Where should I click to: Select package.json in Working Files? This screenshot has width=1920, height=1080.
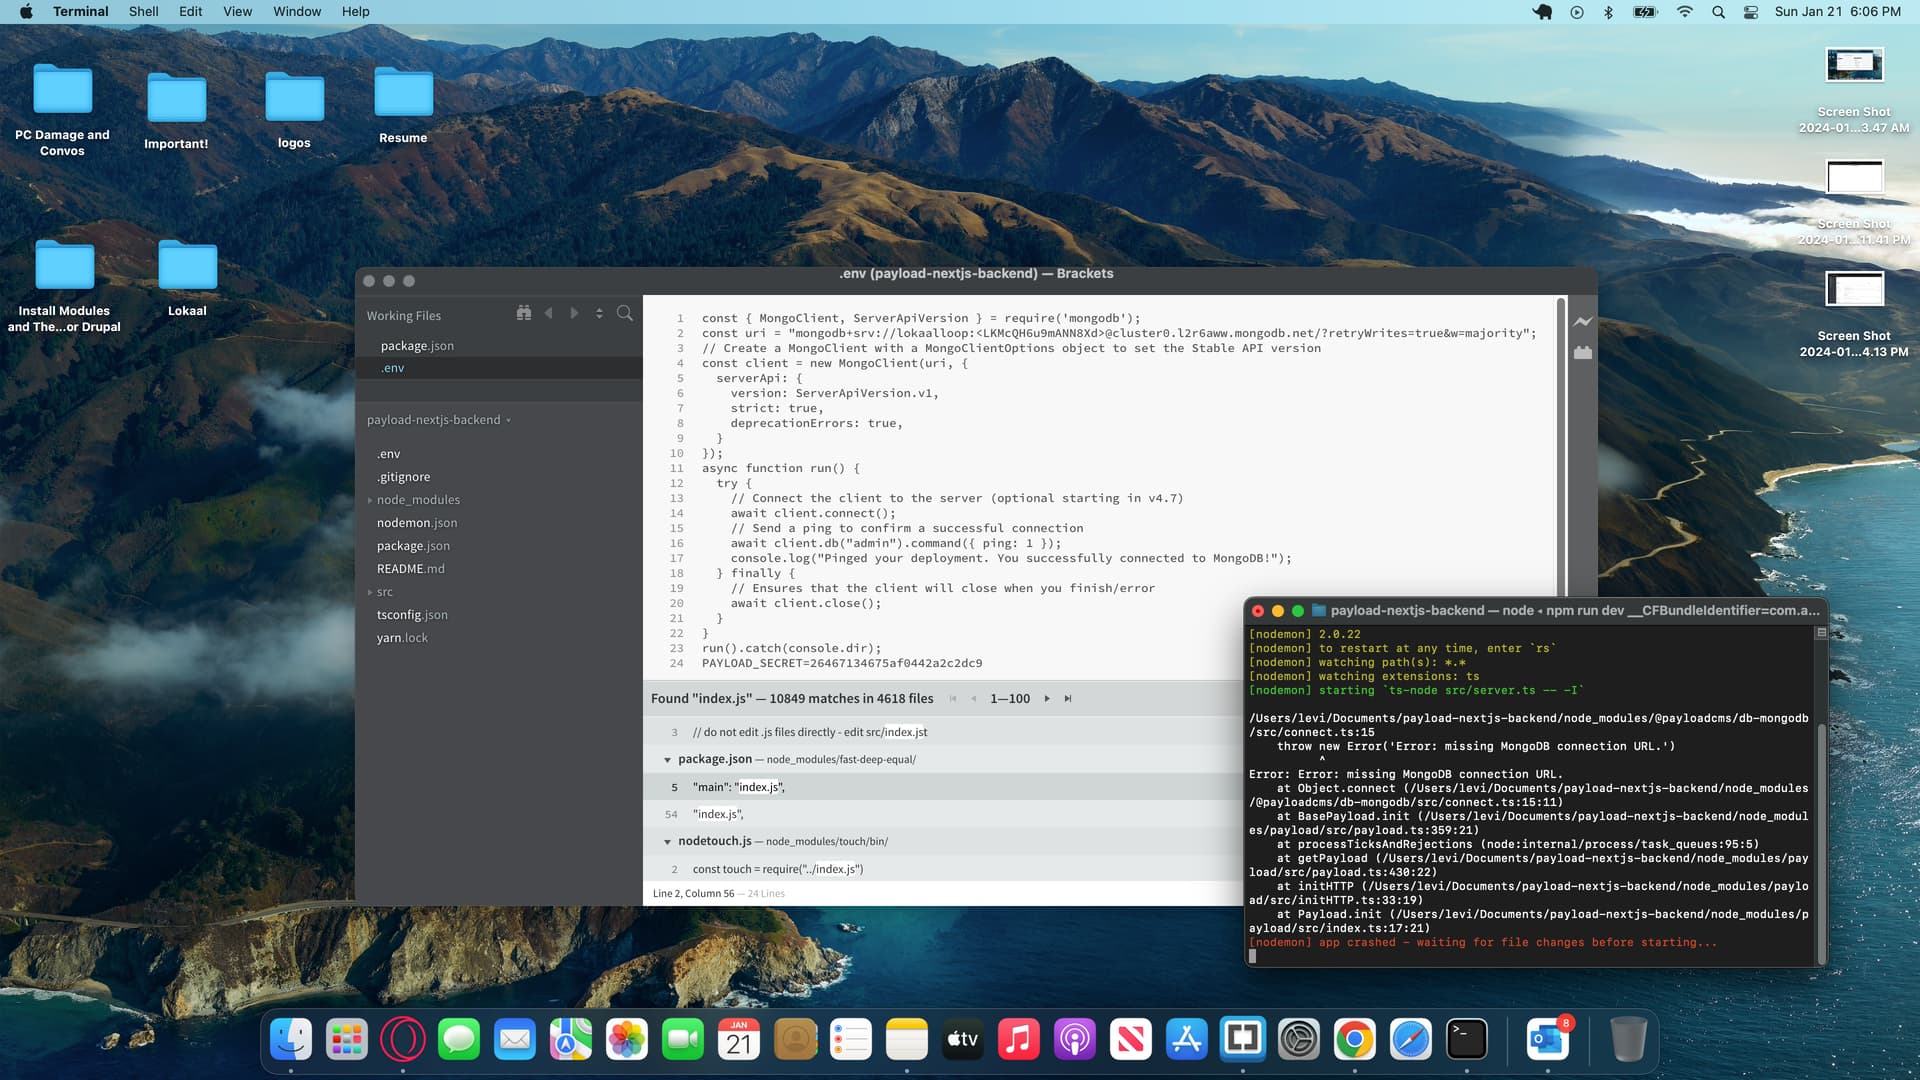point(417,346)
